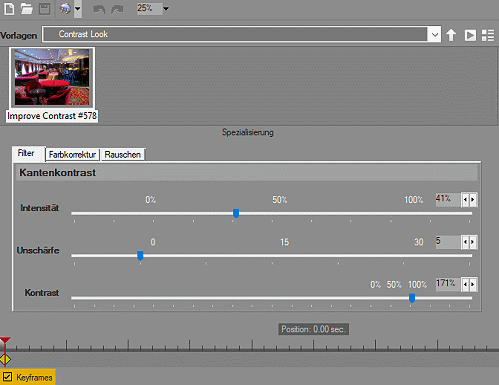
Task: Switch to the Farbkorrektur tab
Action: [72, 155]
